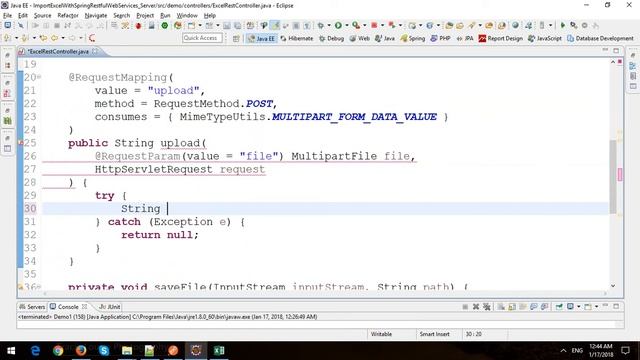Image resolution: width=640 pixels, height=360 pixels.
Task: Open File Explorer from the taskbar
Action: pyautogui.click(x=127, y=351)
